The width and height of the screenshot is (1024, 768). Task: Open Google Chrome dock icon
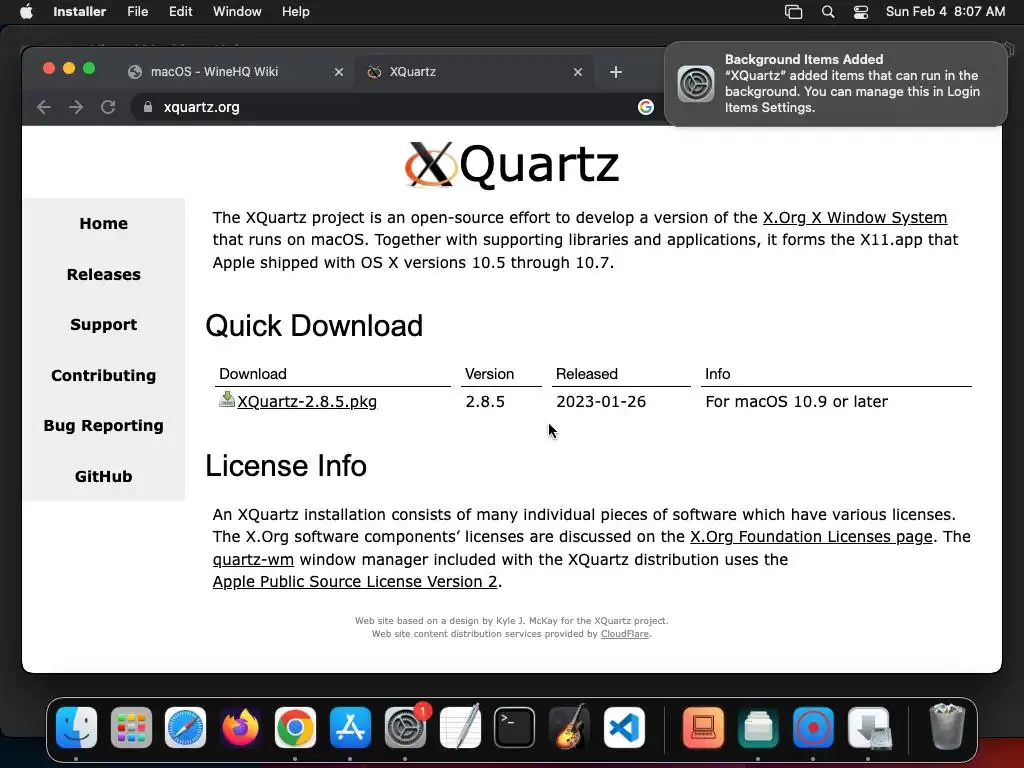295,728
